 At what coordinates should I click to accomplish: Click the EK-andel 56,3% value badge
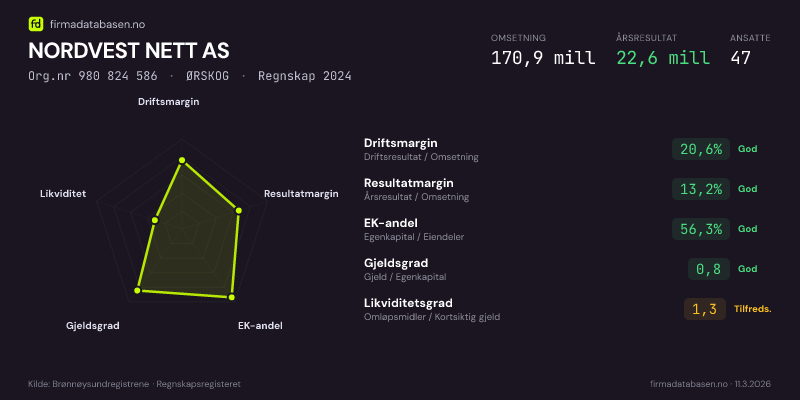pos(700,229)
